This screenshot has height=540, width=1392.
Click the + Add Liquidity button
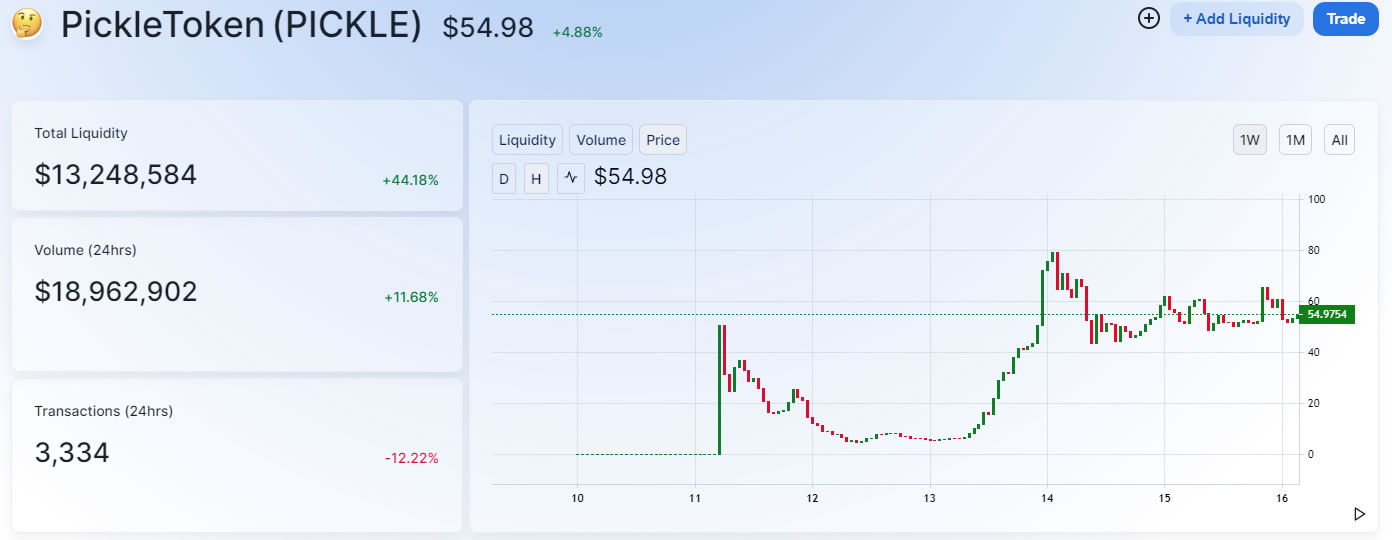pos(1237,19)
